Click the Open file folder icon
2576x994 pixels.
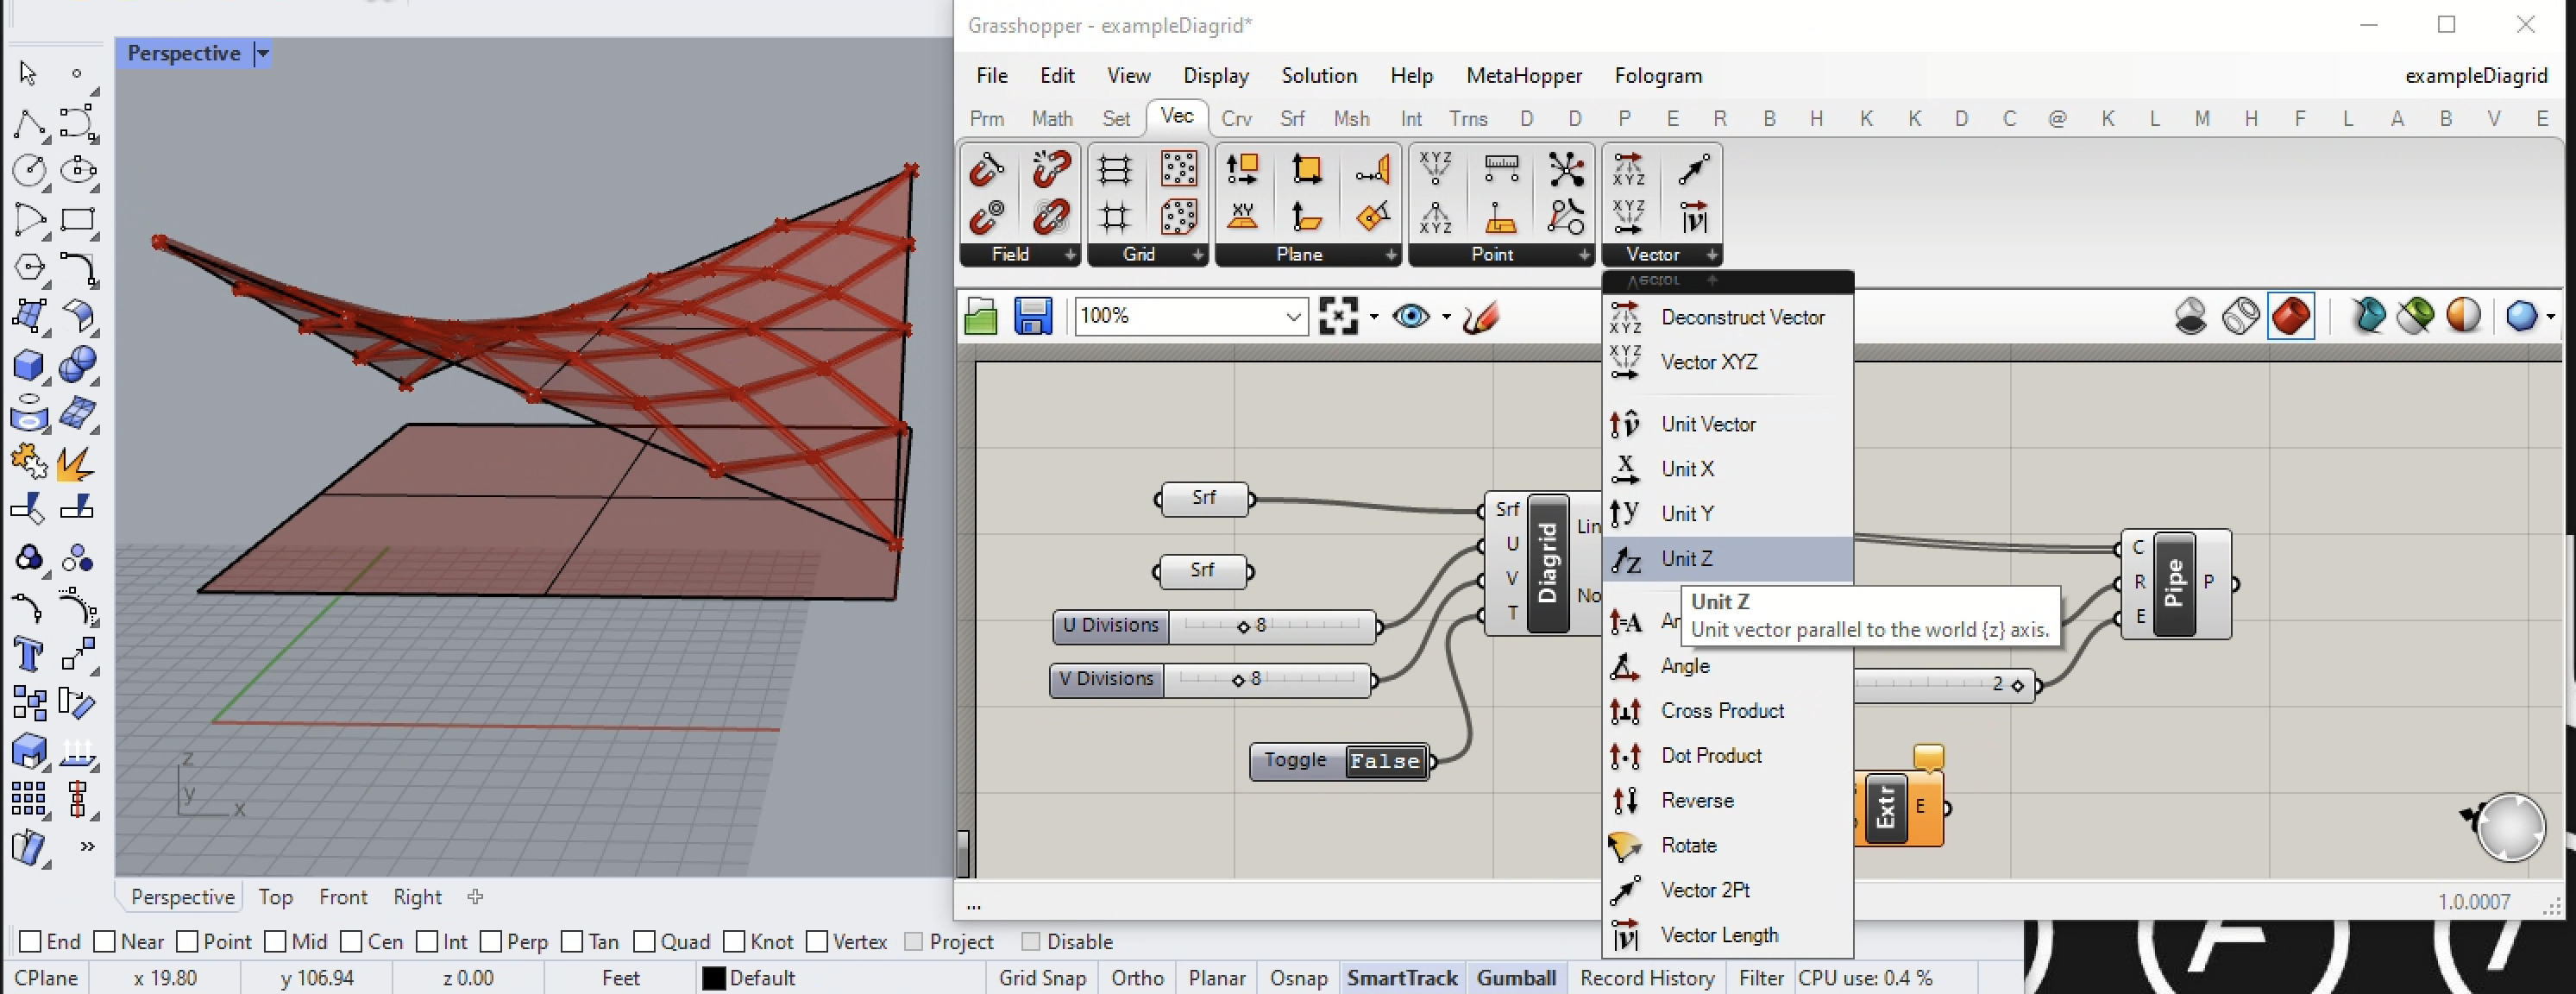[981, 317]
